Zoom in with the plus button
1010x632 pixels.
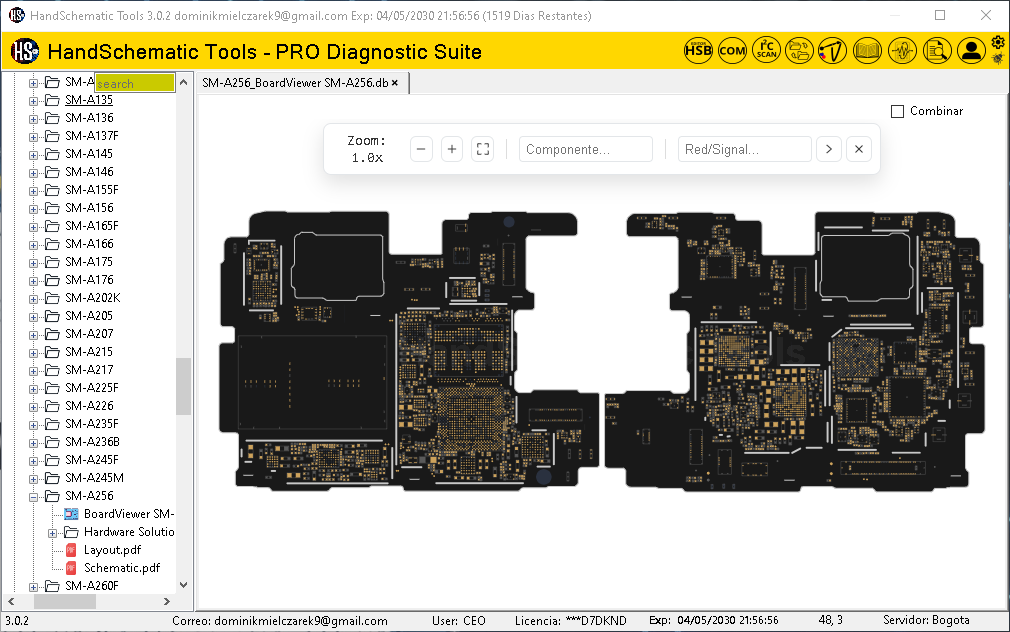(452, 149)
